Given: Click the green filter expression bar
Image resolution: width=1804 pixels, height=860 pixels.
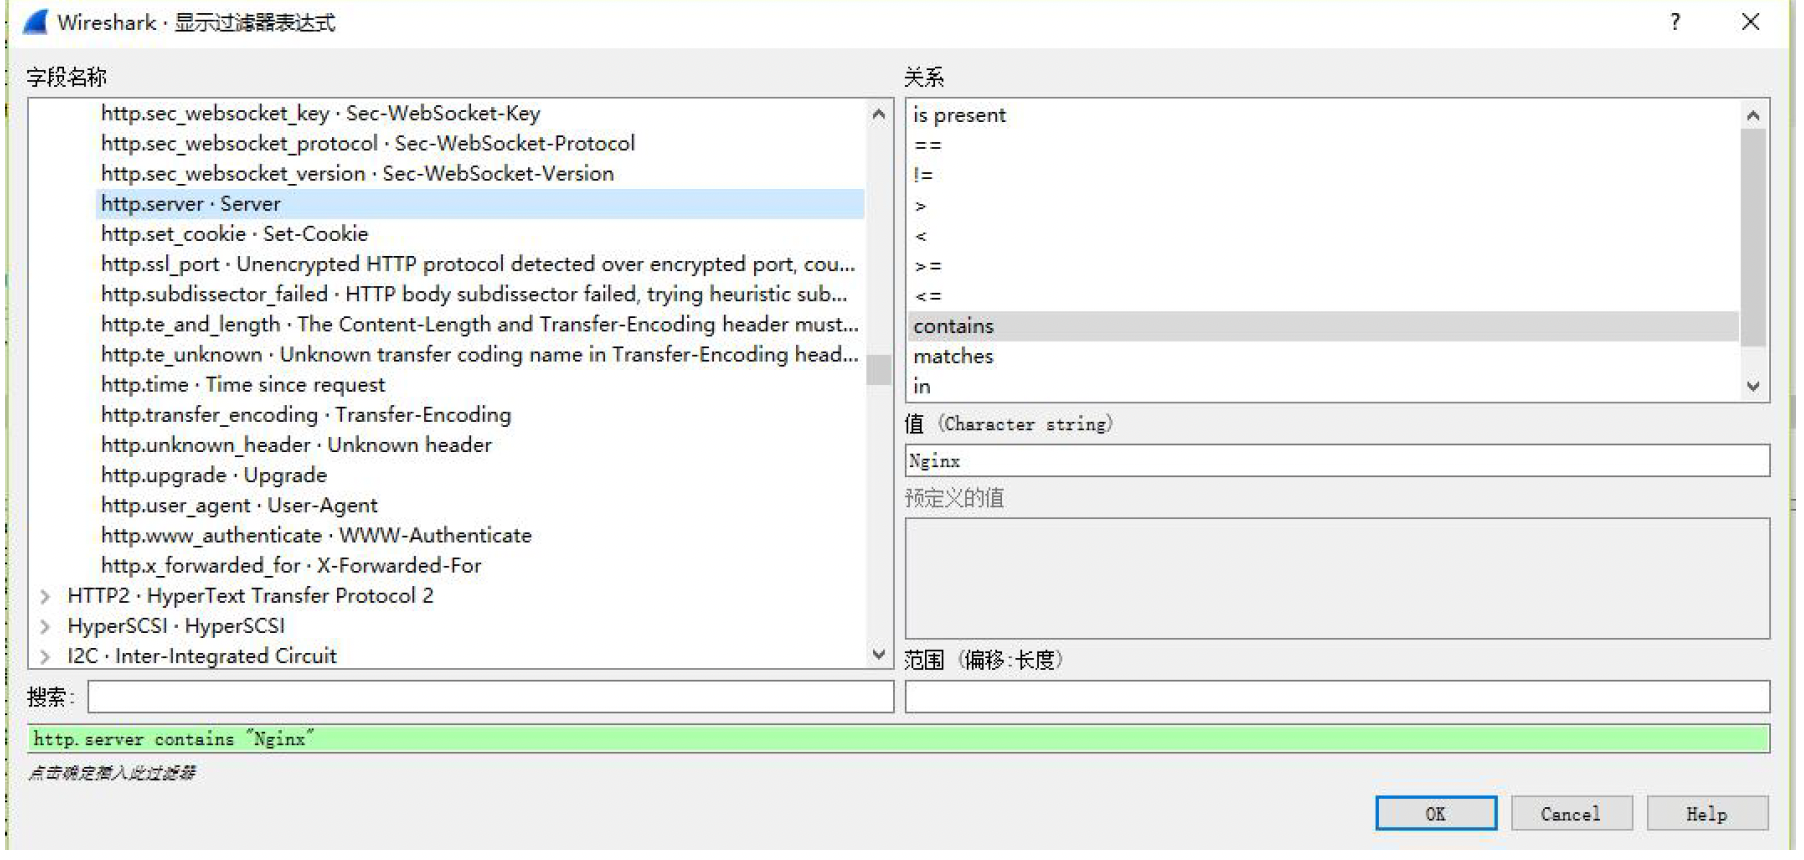Looking at the screenshot, I should pyautogui.click(x=898, y=739).
